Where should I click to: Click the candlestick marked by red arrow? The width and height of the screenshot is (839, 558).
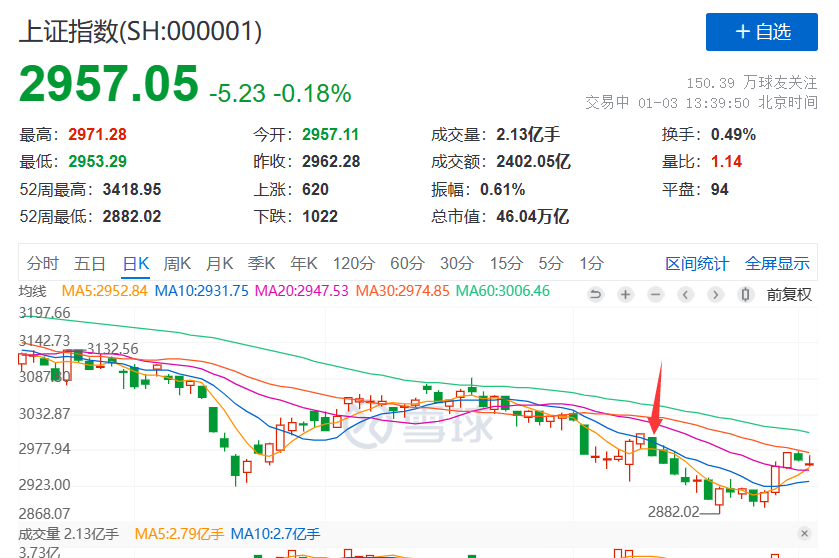tap(652, 446)
